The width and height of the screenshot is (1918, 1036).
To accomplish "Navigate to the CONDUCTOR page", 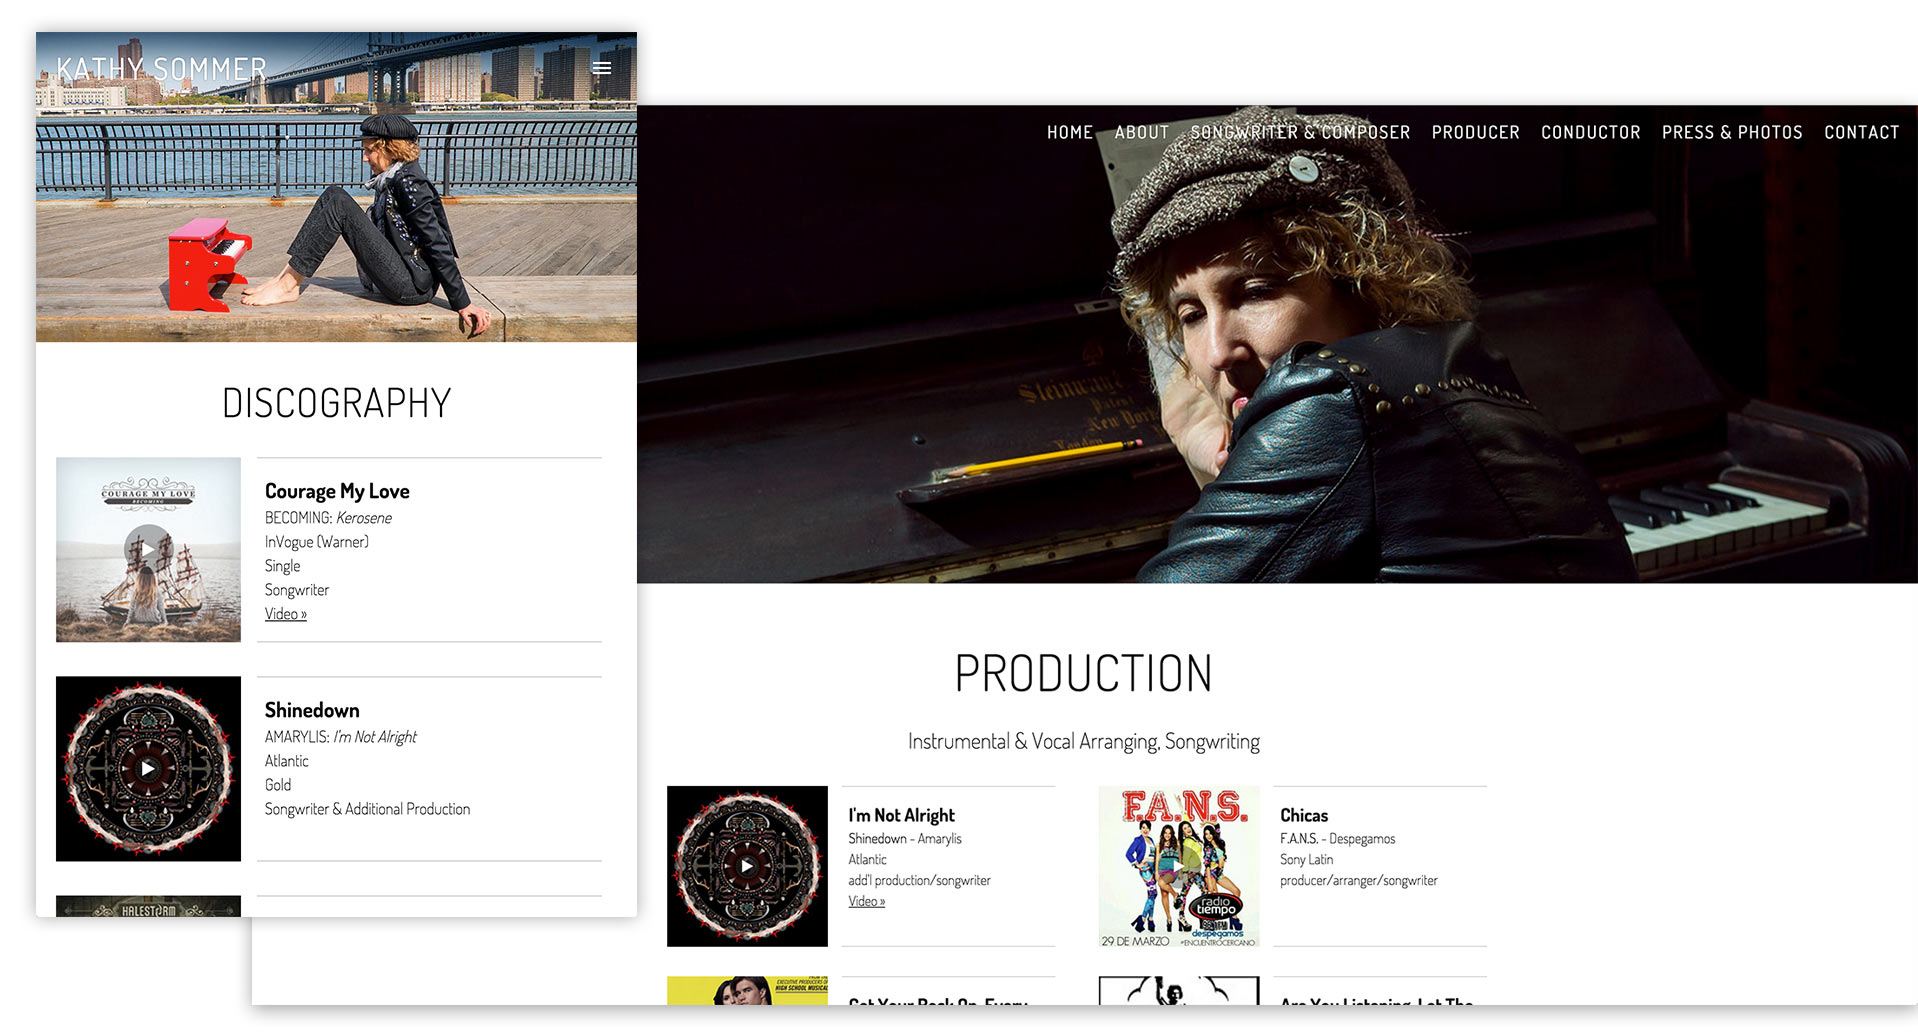I will (x=1591, y=132).
